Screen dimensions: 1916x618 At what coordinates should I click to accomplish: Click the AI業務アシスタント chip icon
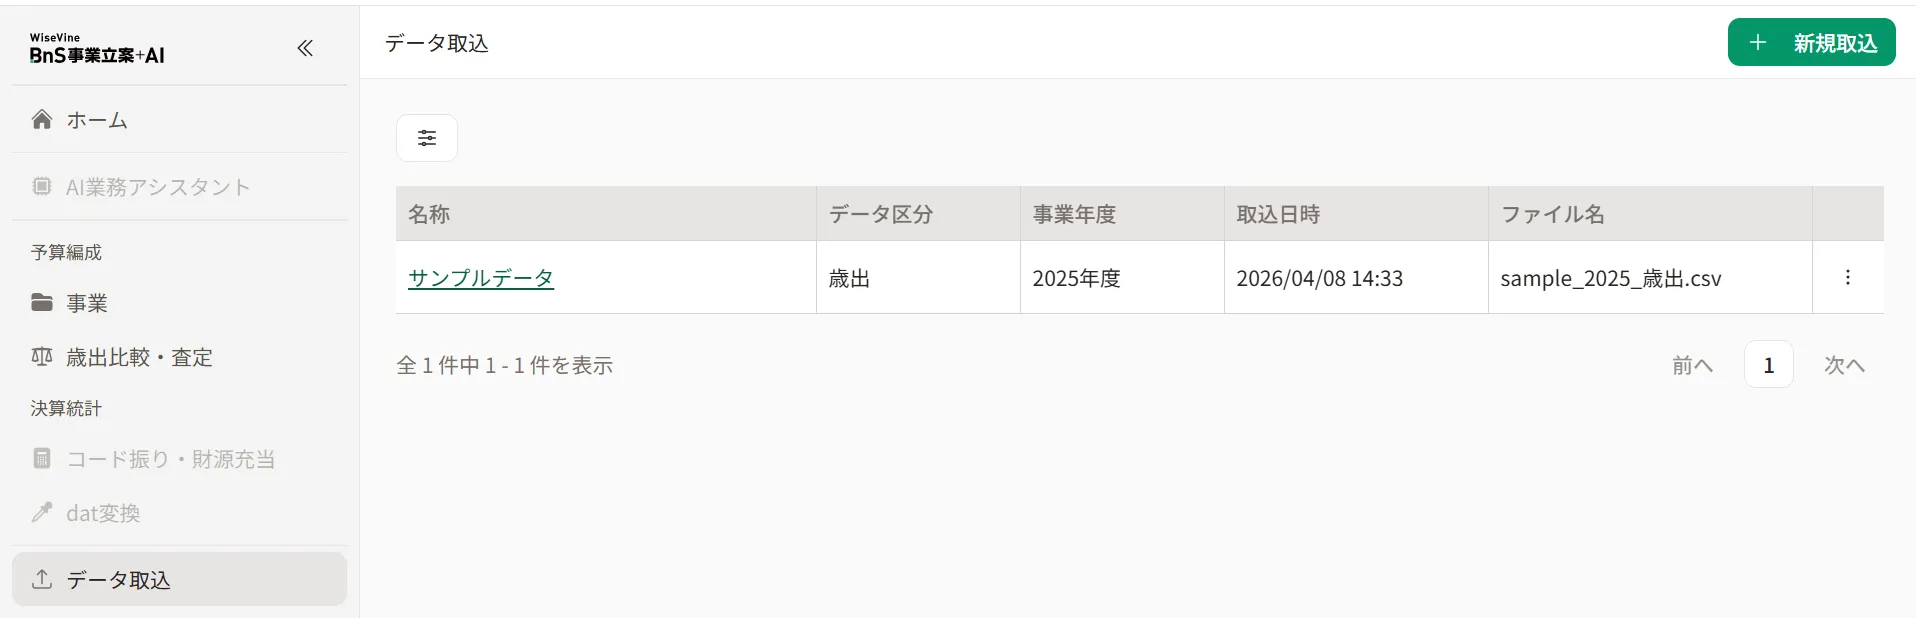pos(42,186)
